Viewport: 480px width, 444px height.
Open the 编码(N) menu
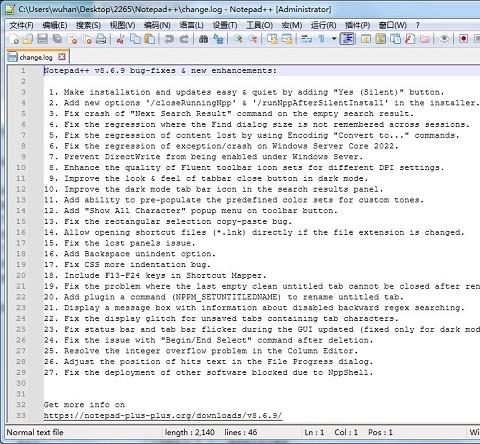pyautogui.click(x=157, y=25)
